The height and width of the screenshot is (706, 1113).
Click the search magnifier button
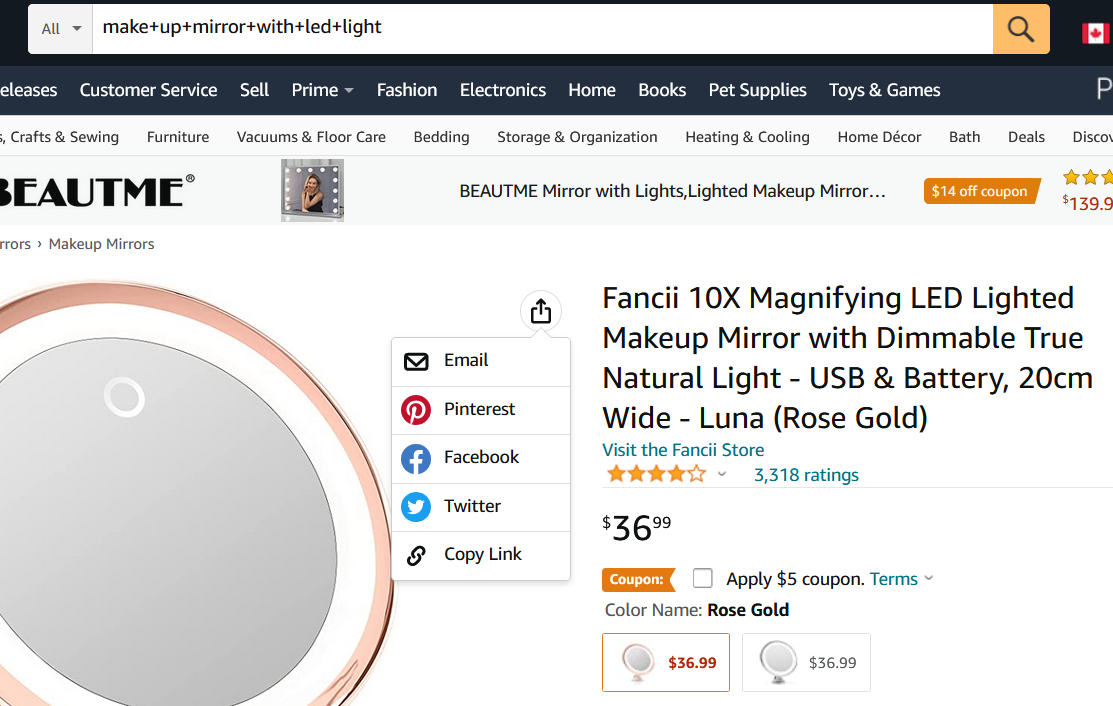(x=1020, y=29)
